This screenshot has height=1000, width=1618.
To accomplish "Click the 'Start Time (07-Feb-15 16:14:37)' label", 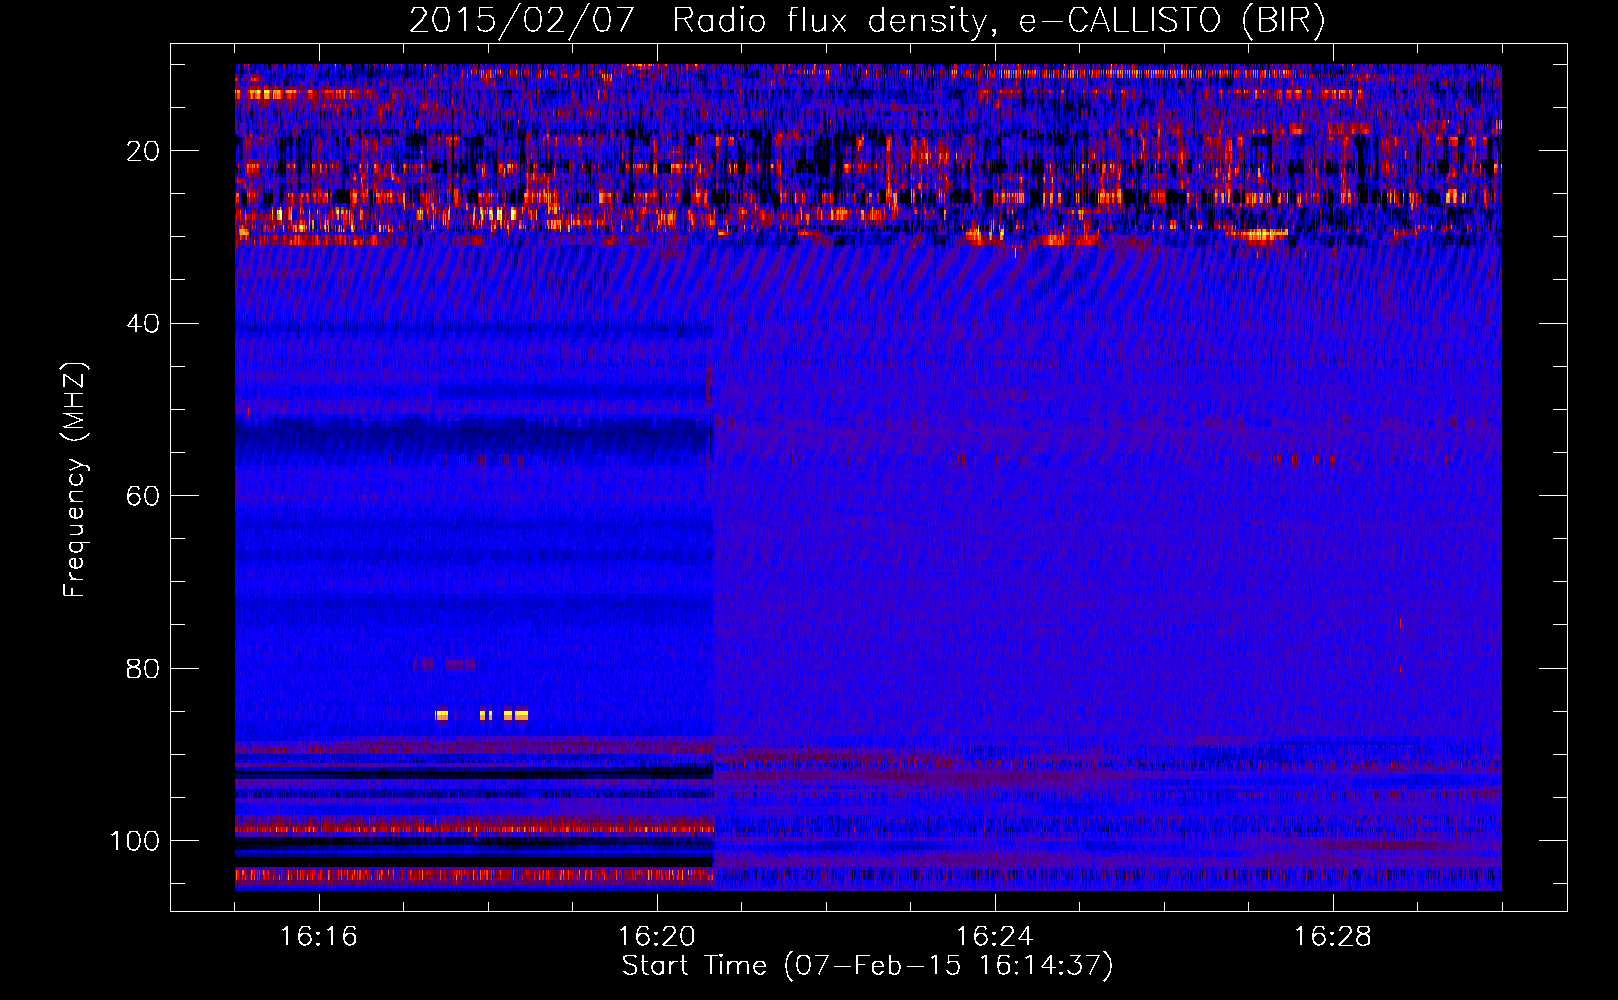I will pyautogui.click(x=867, y=966).
